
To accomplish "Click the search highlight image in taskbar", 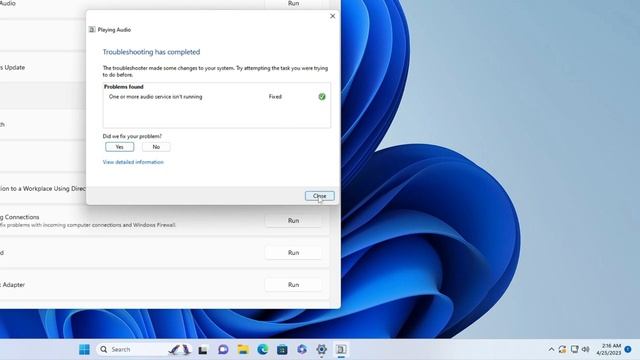I will point(180,349).
